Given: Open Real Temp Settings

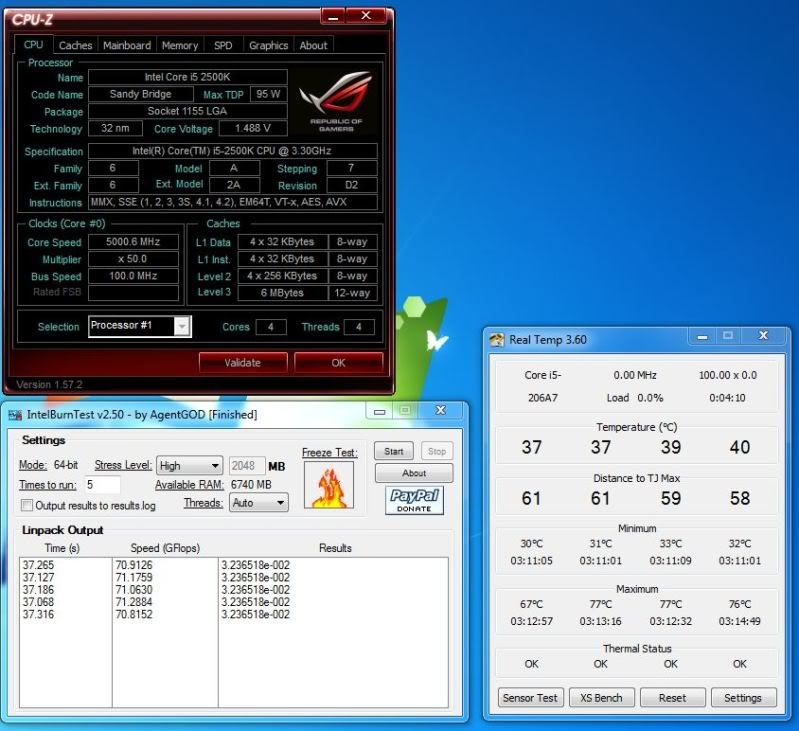Looking at the screenshot, I should [742, 697].
